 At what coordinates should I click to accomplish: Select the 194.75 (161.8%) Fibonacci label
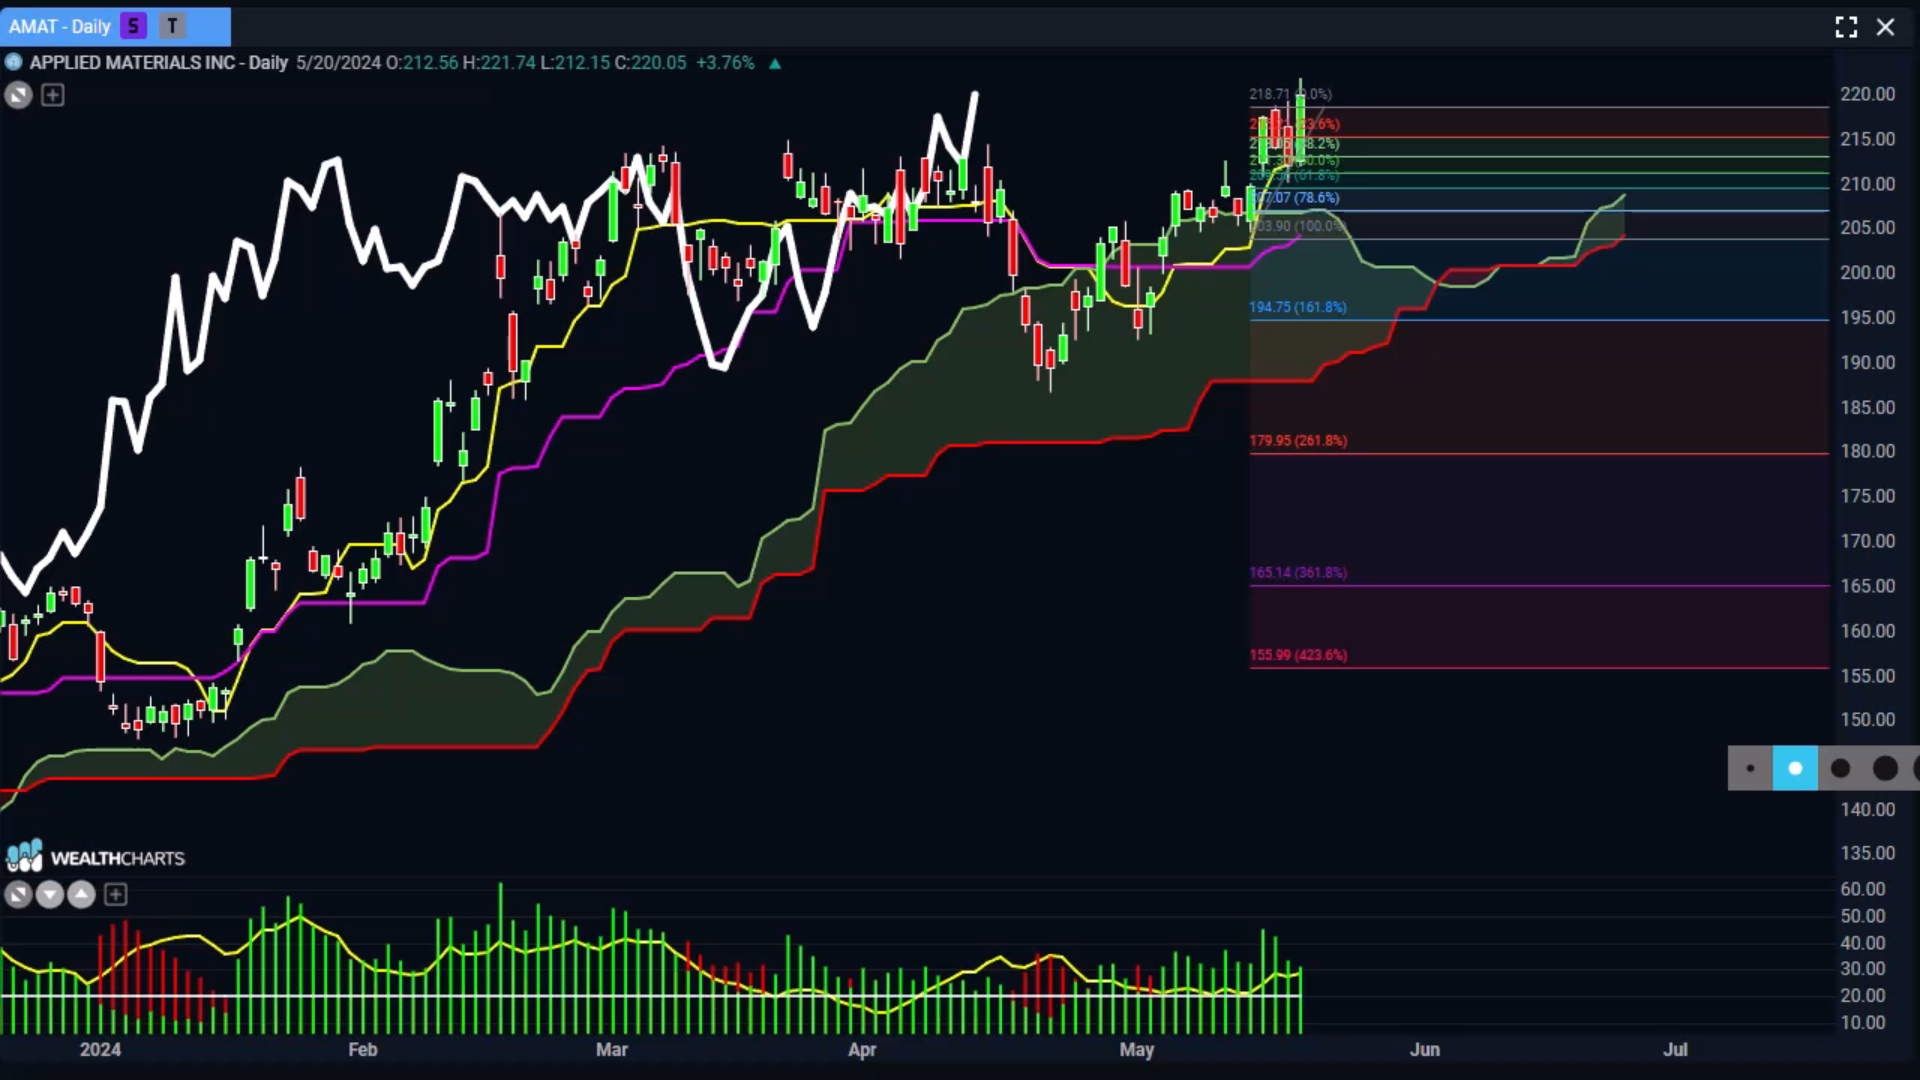[1298, 307]
